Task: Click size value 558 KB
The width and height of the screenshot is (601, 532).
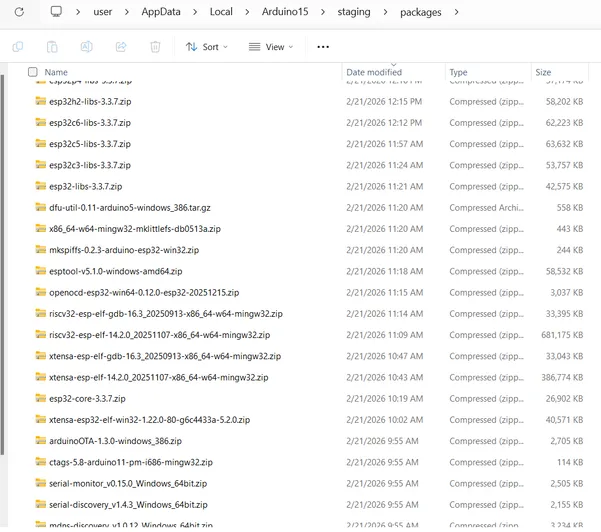Action: coord(570,207)
